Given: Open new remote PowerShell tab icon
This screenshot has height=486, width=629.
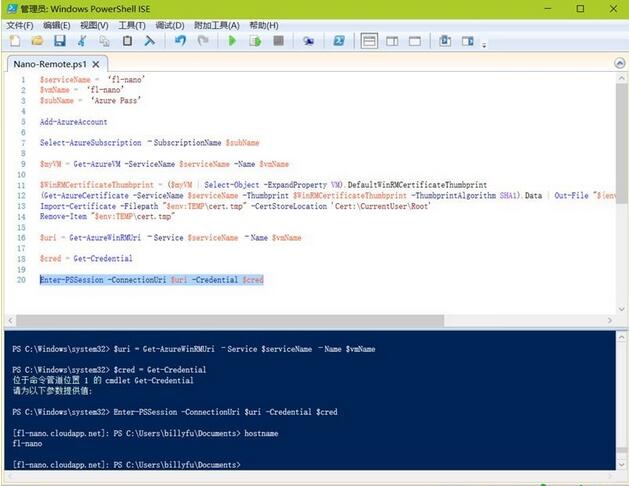Looking at the screenshot, I should pyautogui.click(x=308, y=41).
